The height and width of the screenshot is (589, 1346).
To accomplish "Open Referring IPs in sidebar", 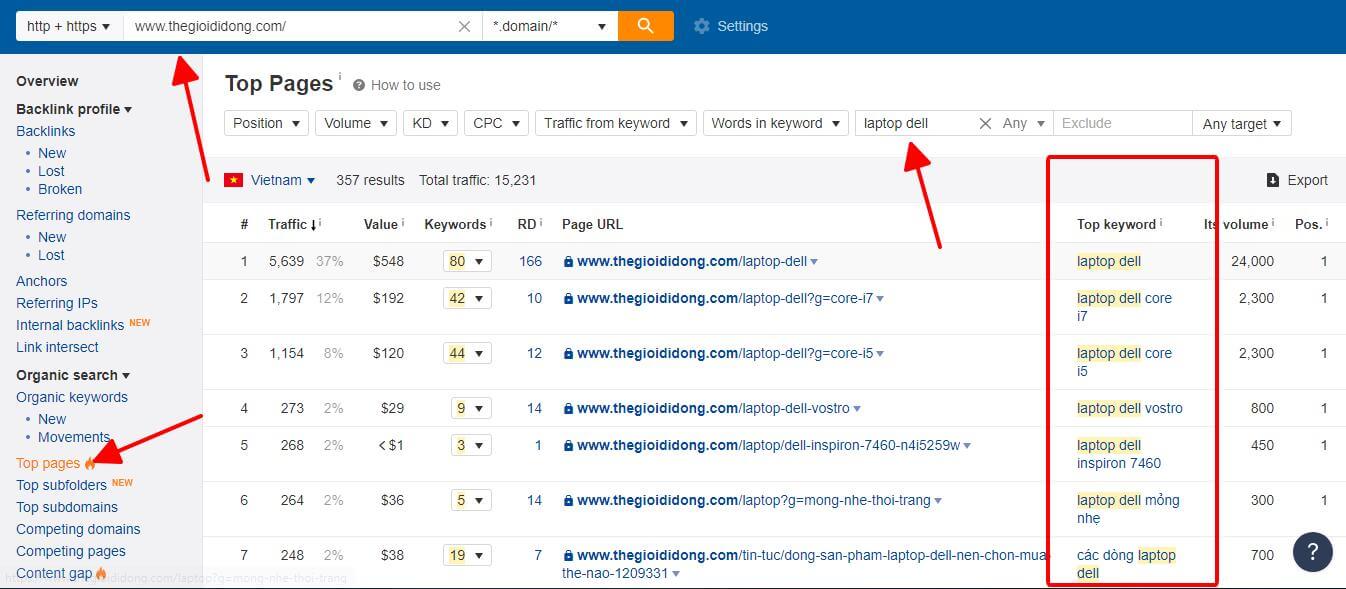I will (57, 303).
